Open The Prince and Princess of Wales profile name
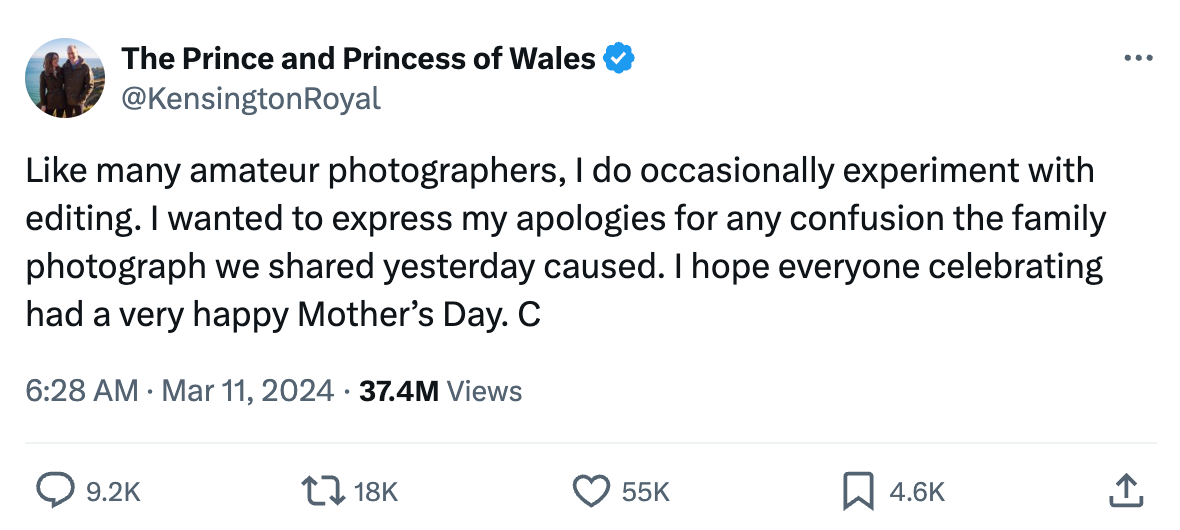 pos(358,60)
